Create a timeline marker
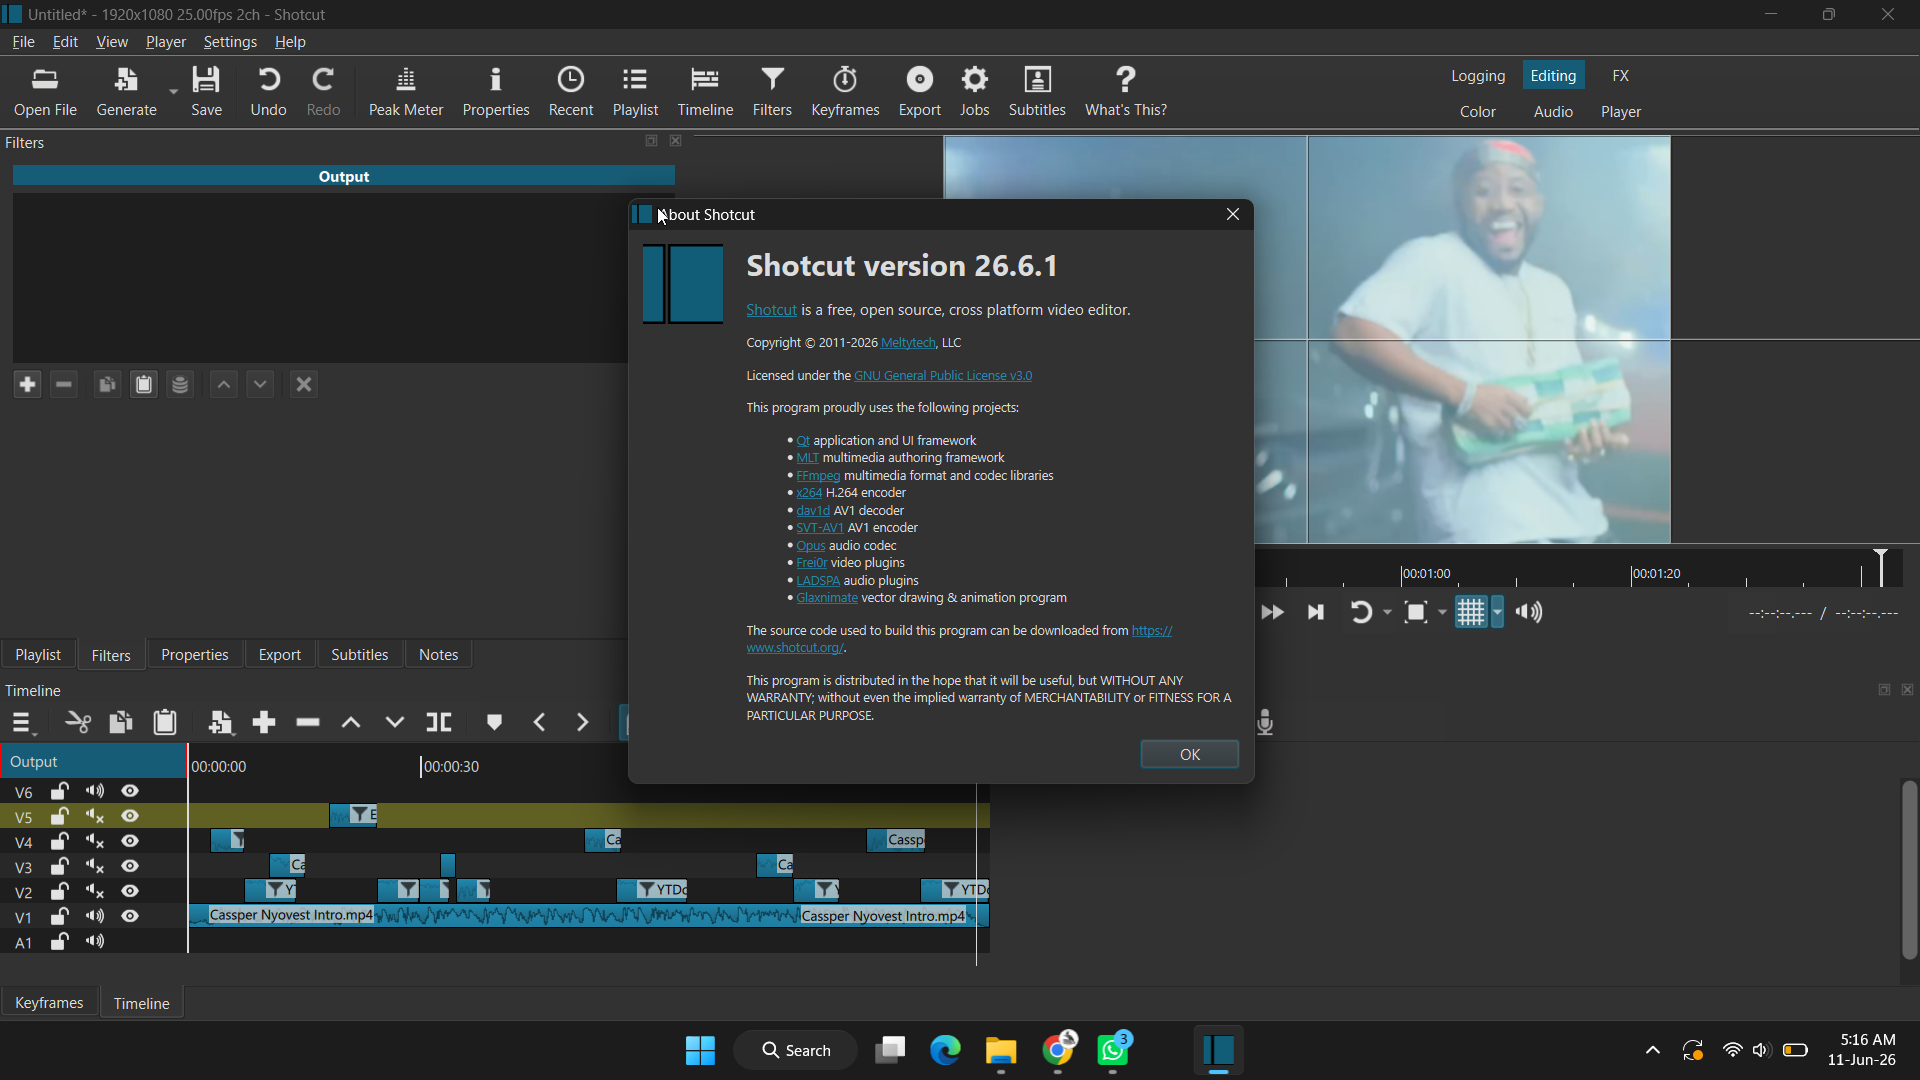 (x=494, y=723)
